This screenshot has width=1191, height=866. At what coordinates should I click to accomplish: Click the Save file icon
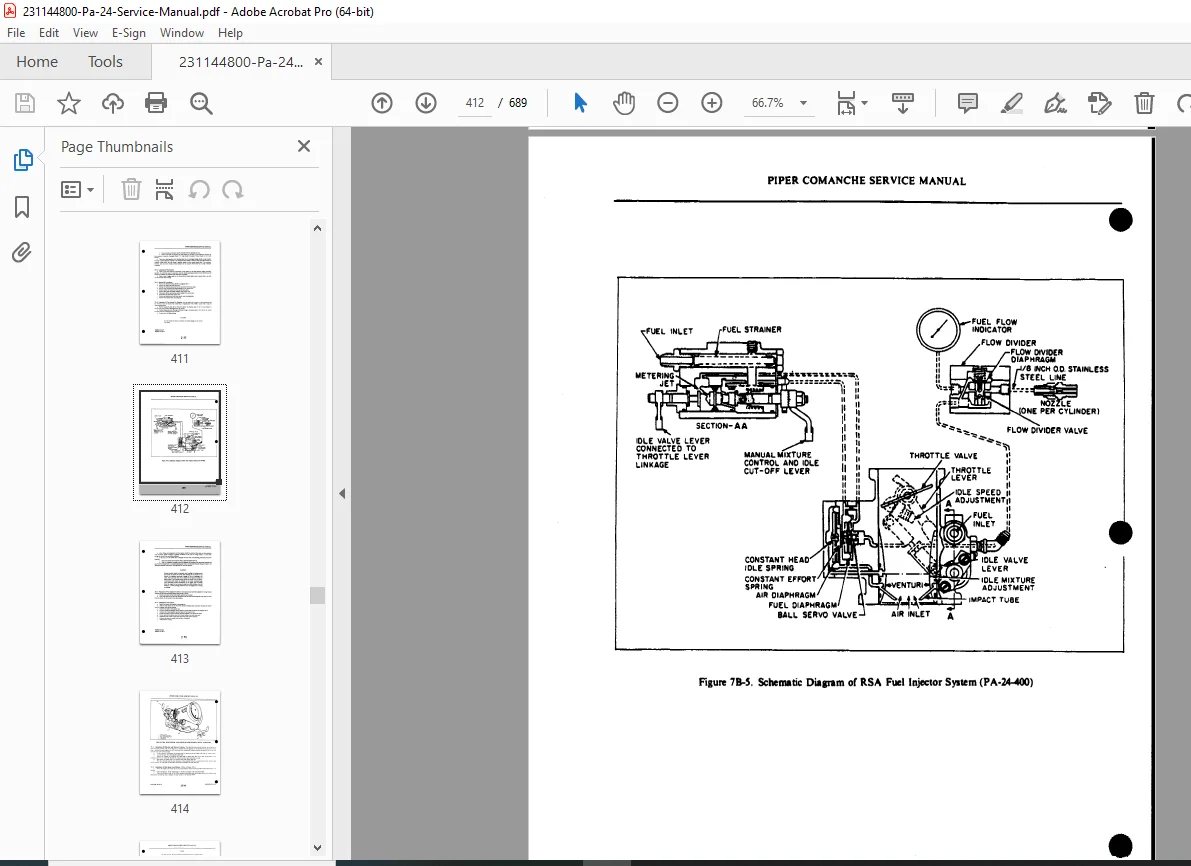coord(25,103)
